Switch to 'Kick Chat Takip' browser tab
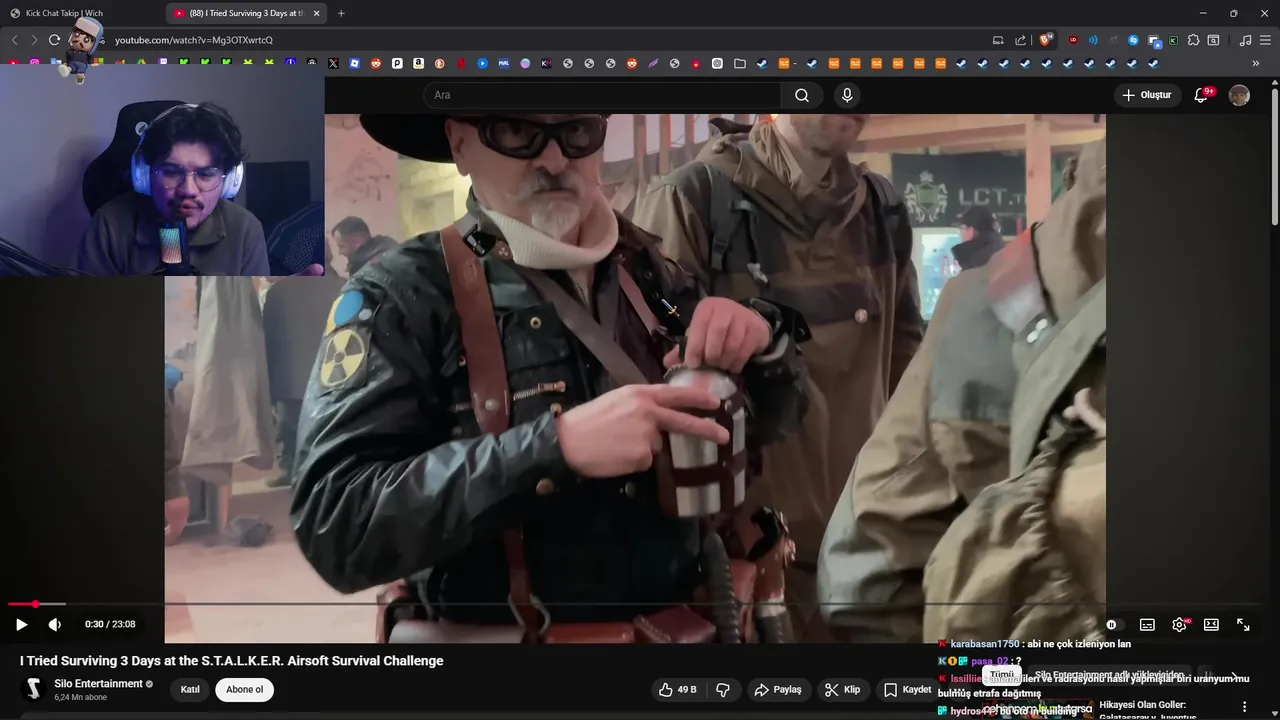Viewport: 1280px width, 720px height. 82,13
